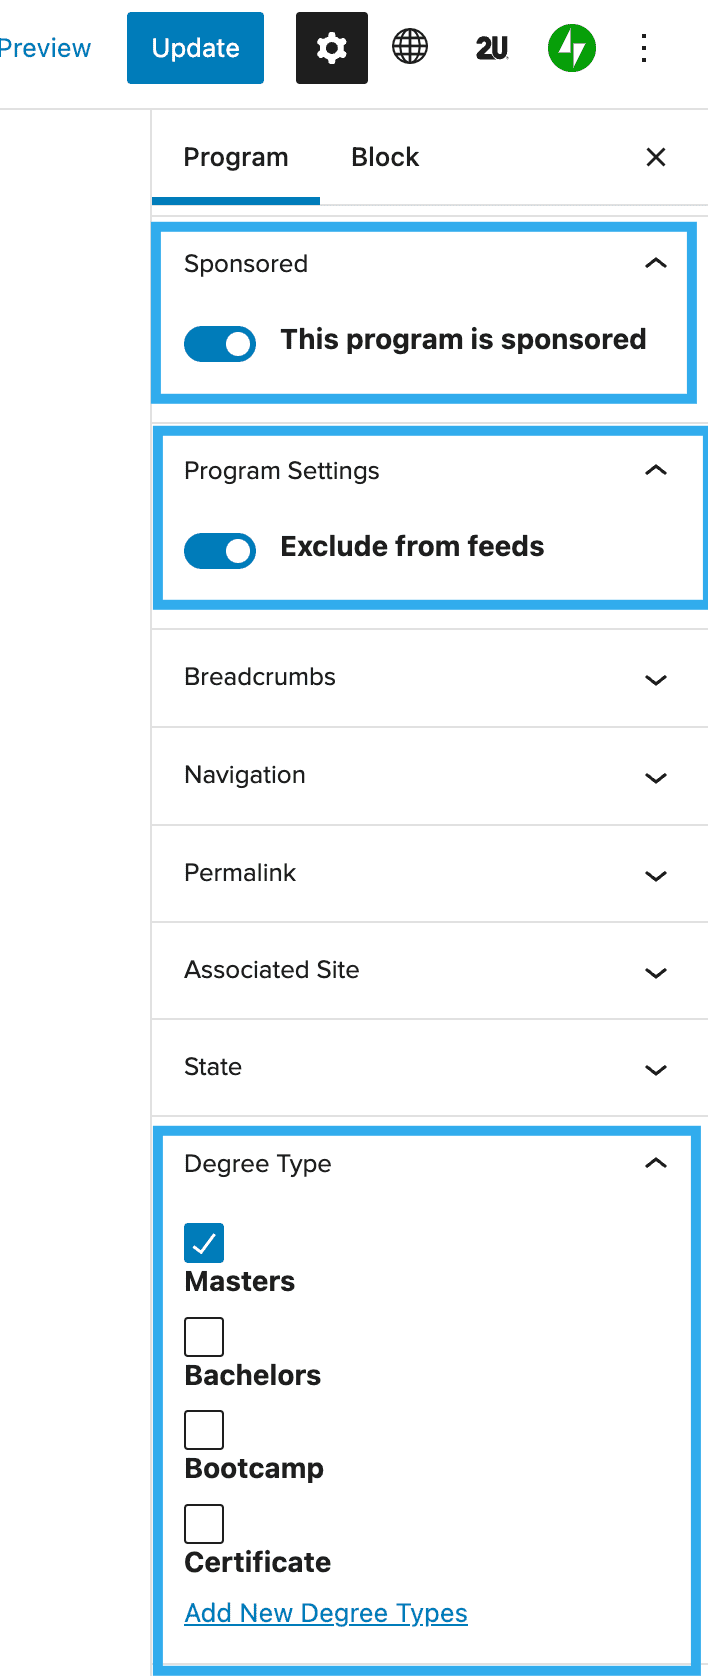Viewport: 708px width, 1676px height.
Task: Disable the Exclude from feeds switch
Action: pos(220,550)
